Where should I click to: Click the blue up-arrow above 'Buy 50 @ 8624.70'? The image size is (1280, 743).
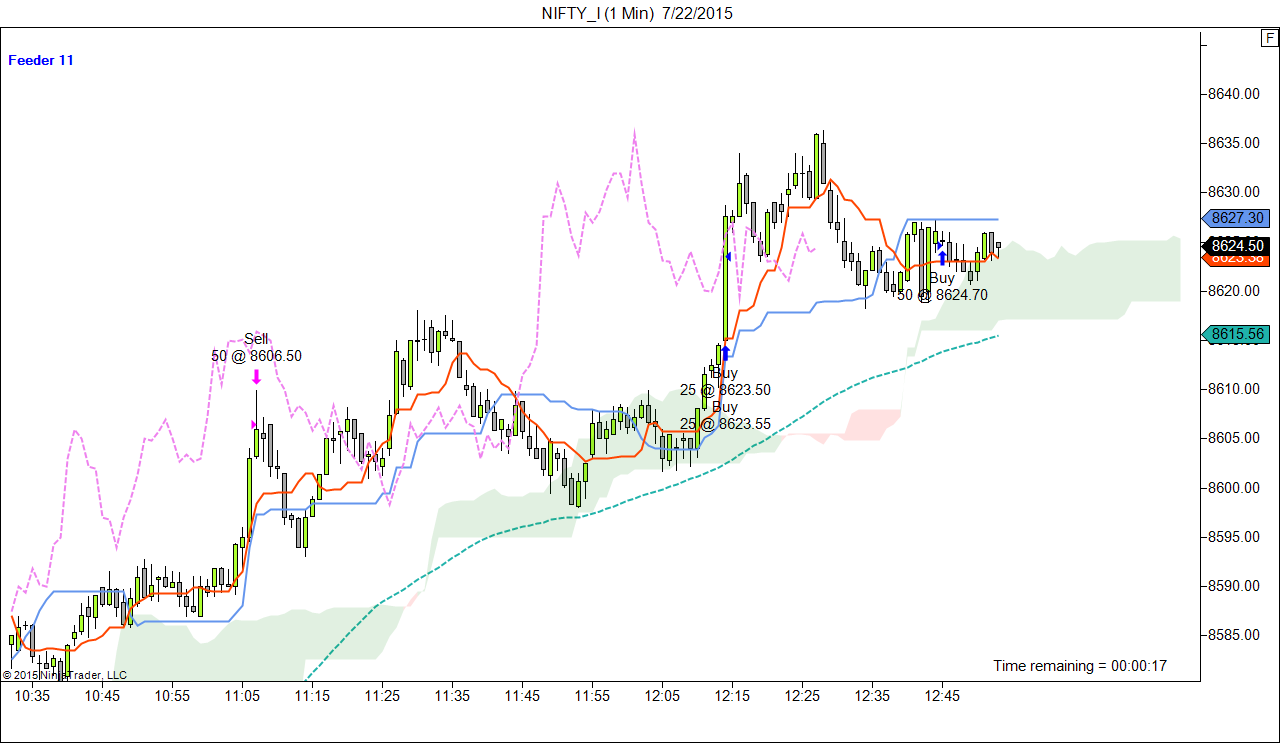click(942, 257)
